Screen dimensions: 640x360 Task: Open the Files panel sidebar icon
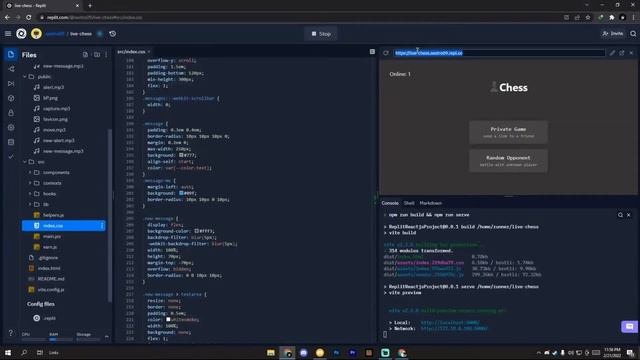(11, 54)
